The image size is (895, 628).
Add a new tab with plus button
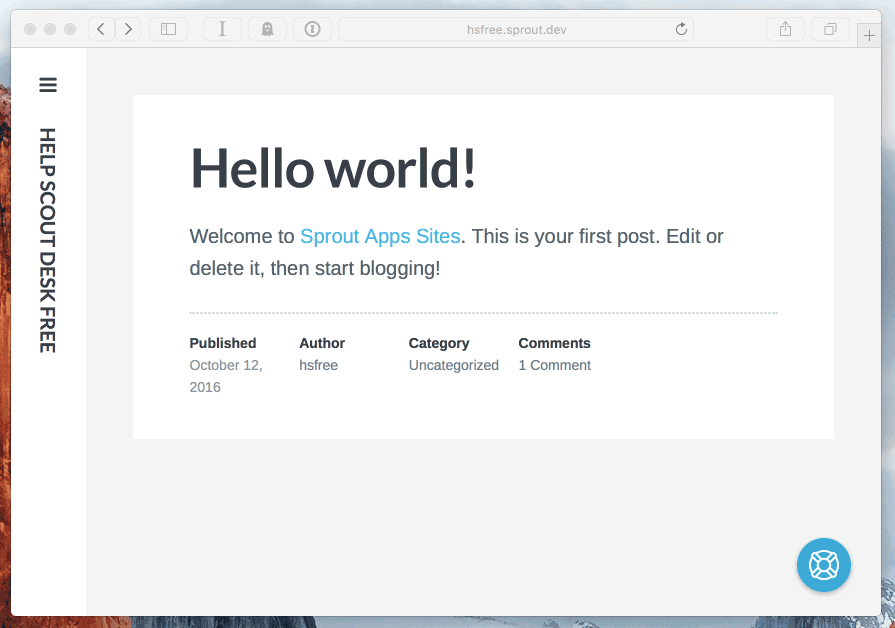point(869,35)
